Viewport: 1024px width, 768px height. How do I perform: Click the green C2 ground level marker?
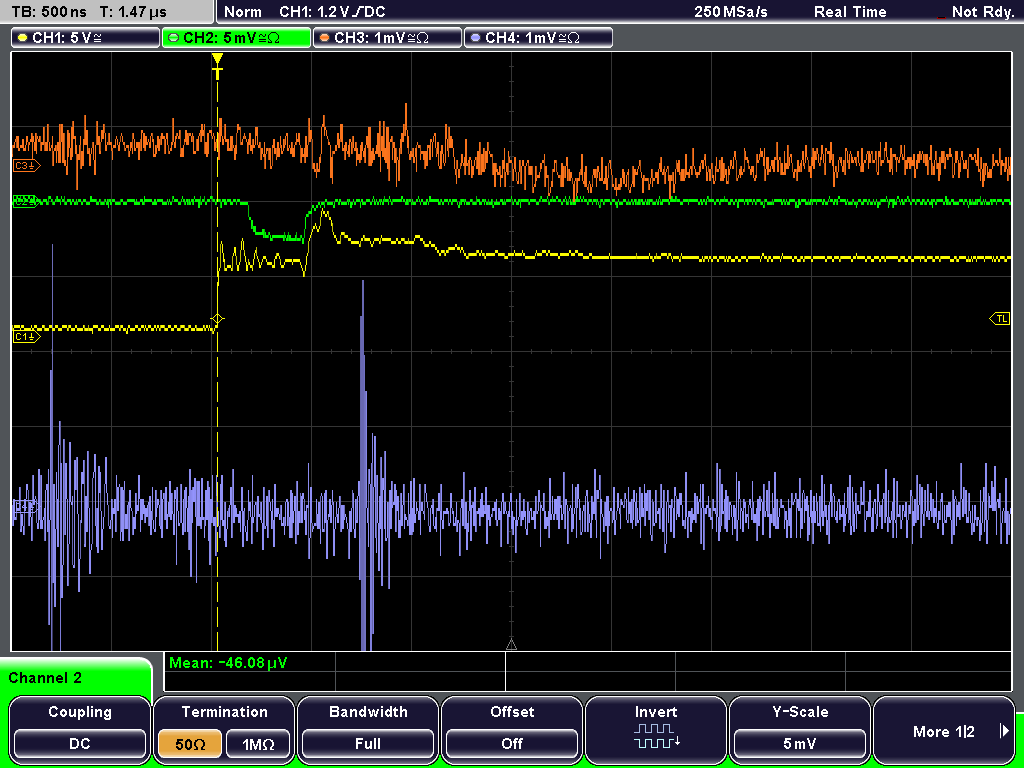tap(26, 201)
